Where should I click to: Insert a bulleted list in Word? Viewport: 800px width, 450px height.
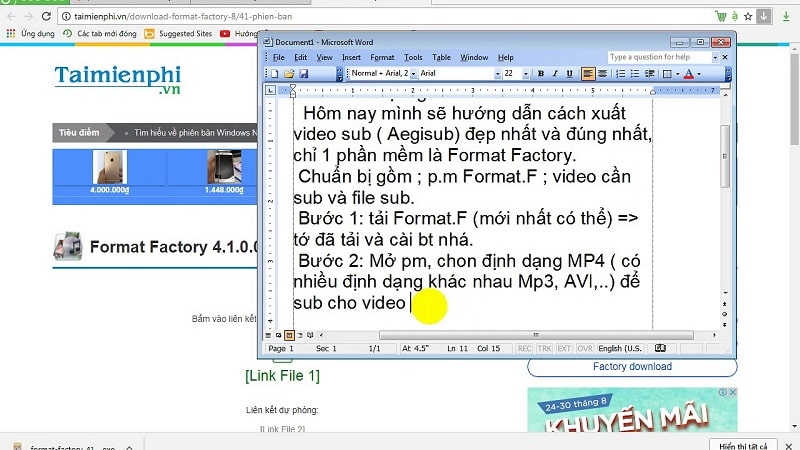pyautogui.click(x=635, y=74)
